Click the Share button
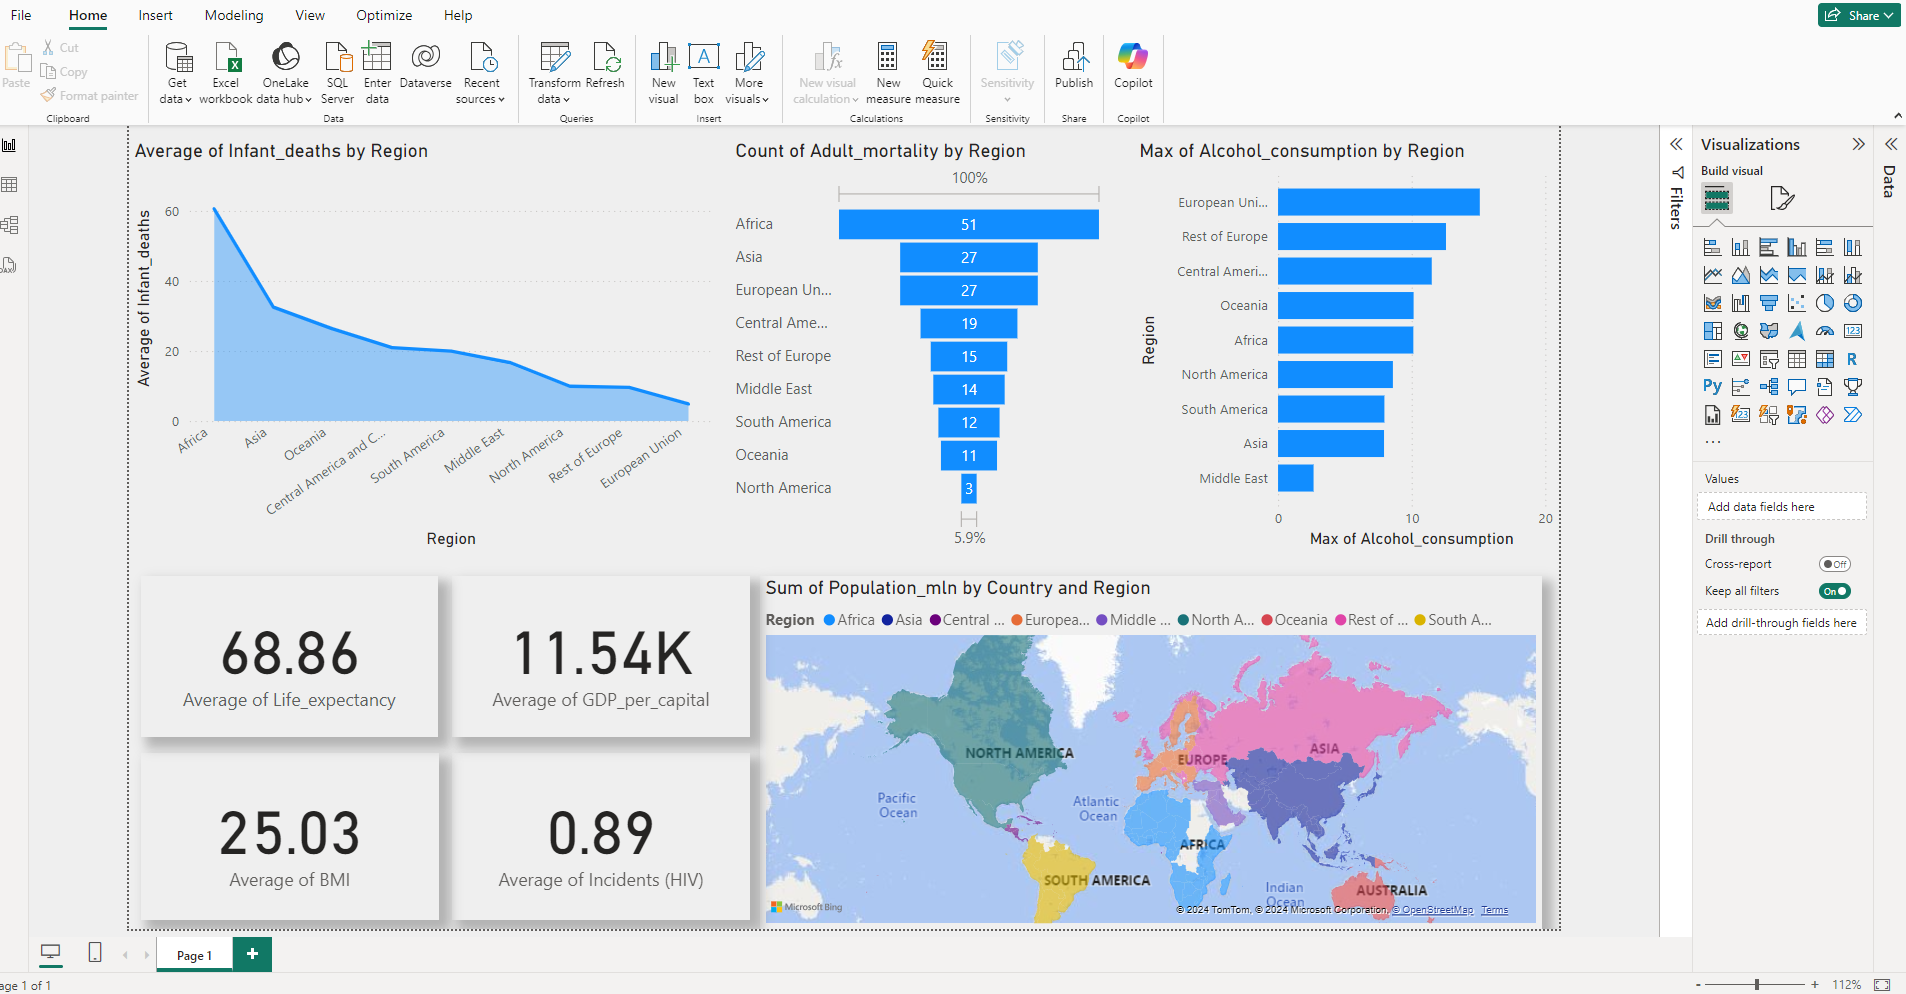 pos(1858,15)
